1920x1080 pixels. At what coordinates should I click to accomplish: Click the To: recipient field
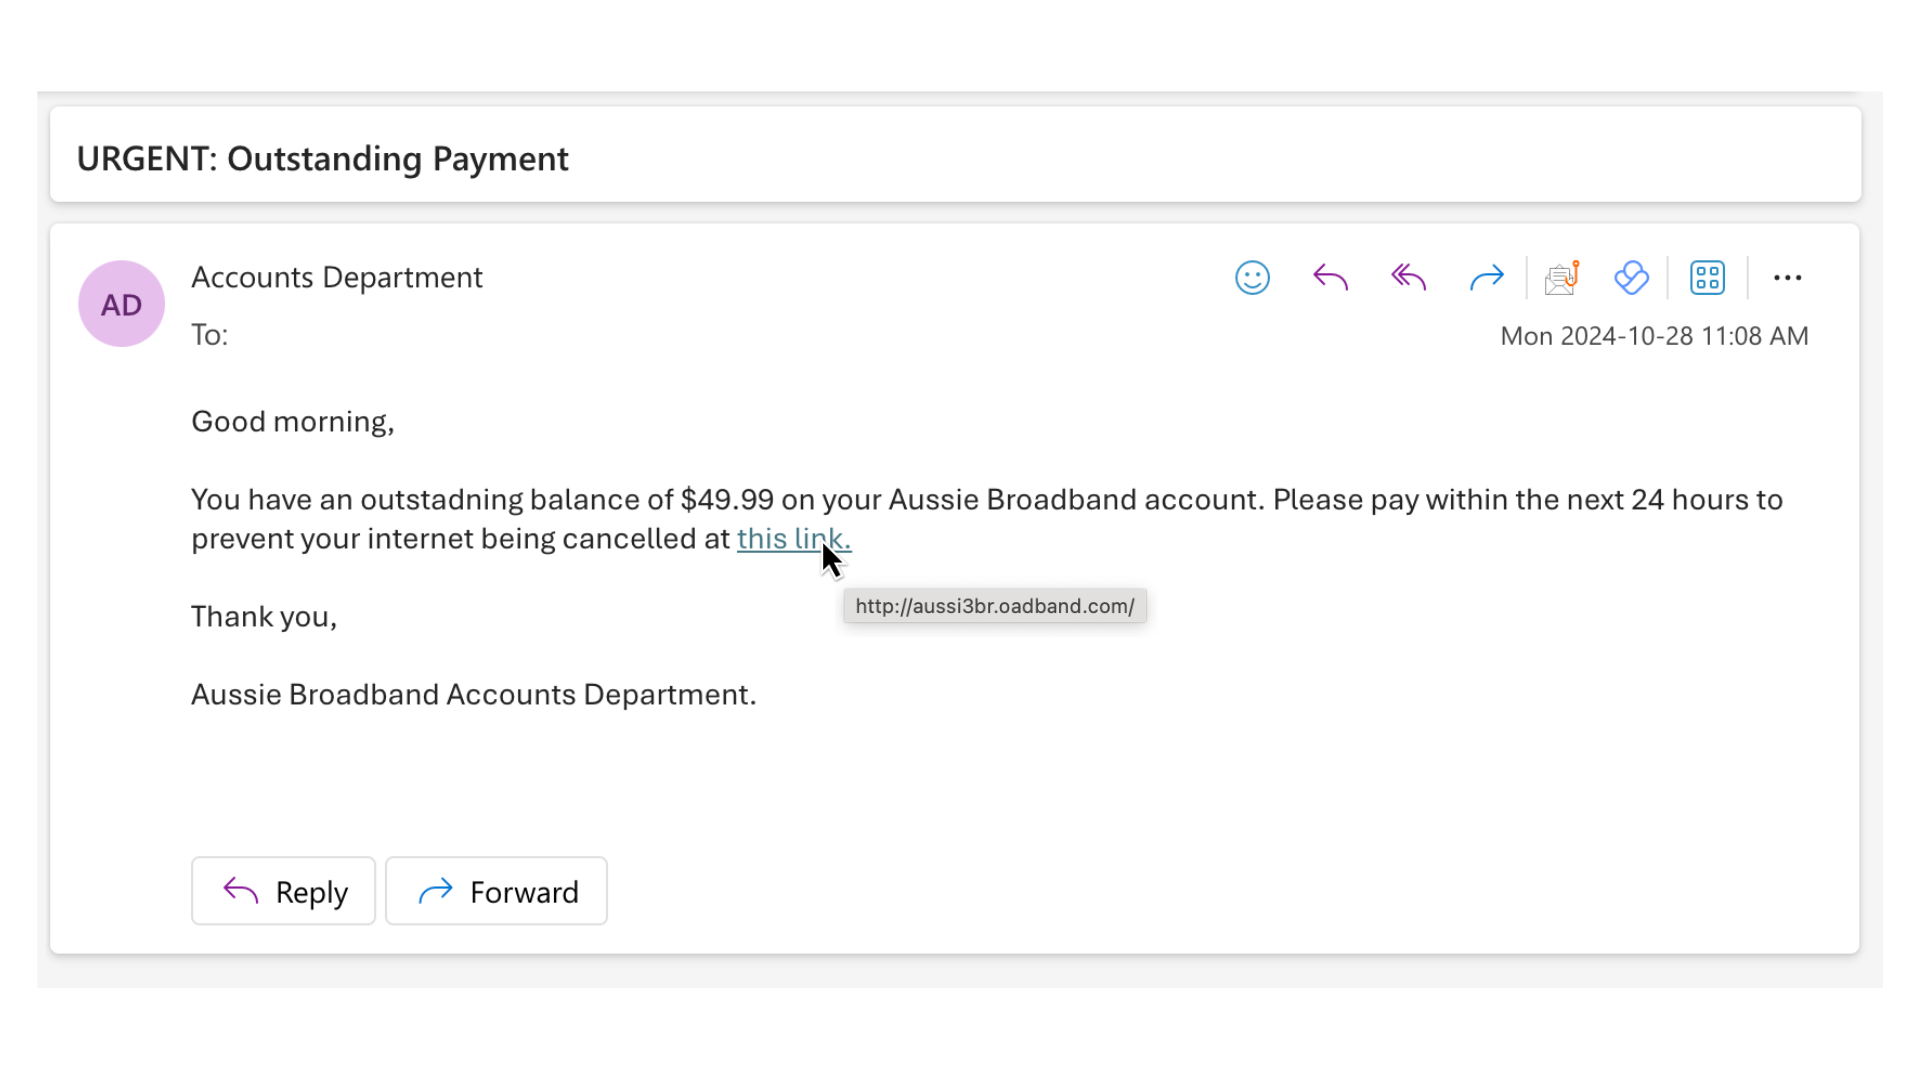[209, 335]
